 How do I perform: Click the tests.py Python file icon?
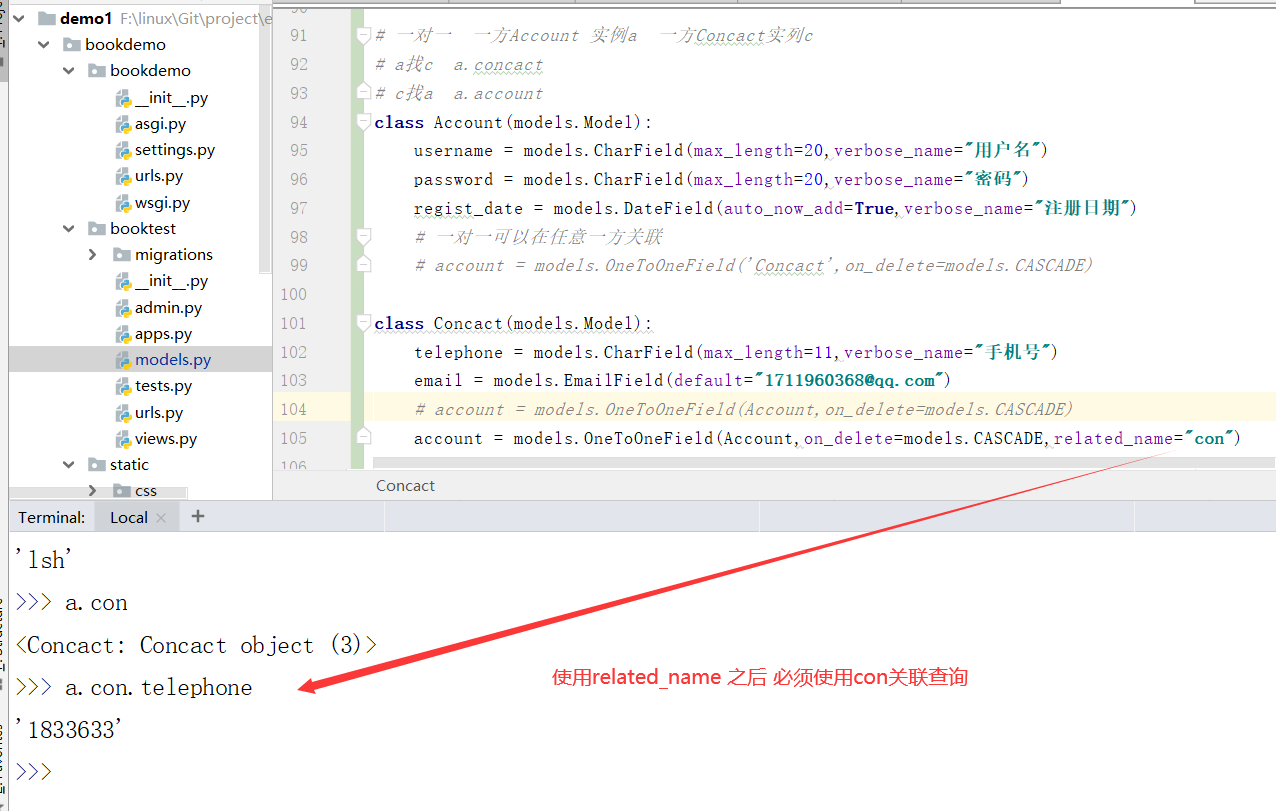pos(123,385)
